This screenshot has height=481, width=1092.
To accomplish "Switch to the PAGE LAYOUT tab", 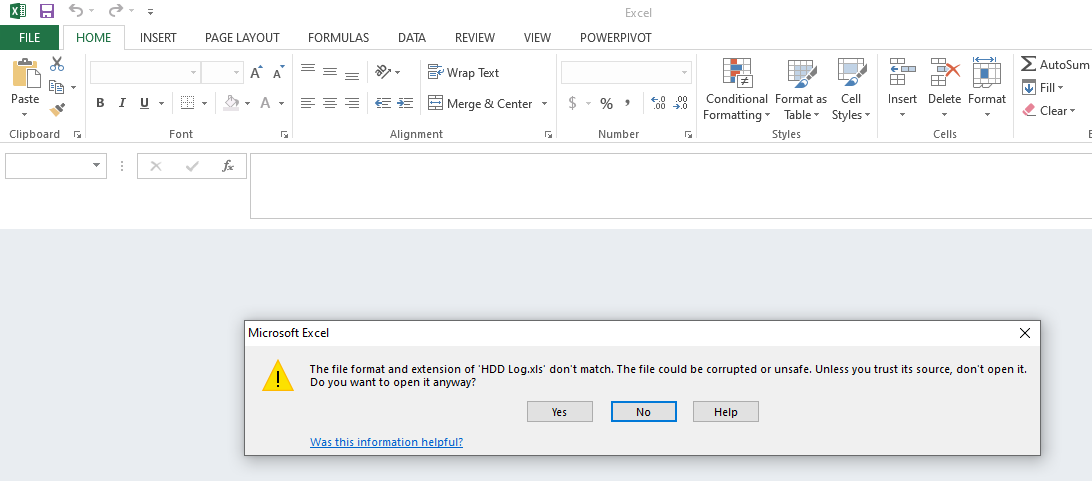I will (242, 38).
